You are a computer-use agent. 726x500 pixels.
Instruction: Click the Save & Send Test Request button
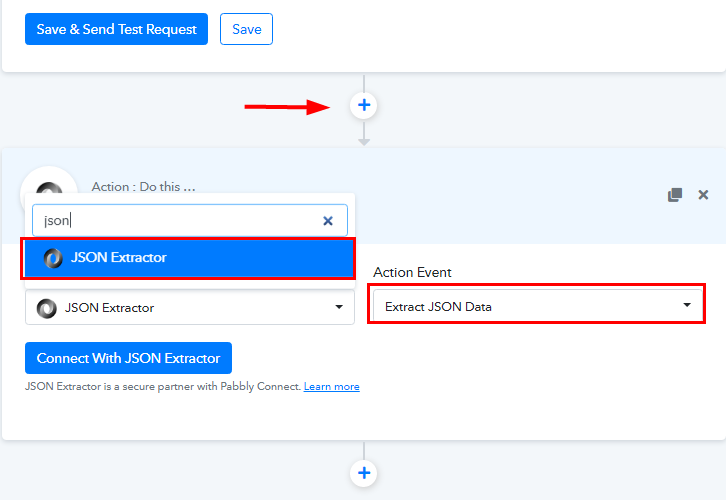pyautogui.click(x=116, y=29)
